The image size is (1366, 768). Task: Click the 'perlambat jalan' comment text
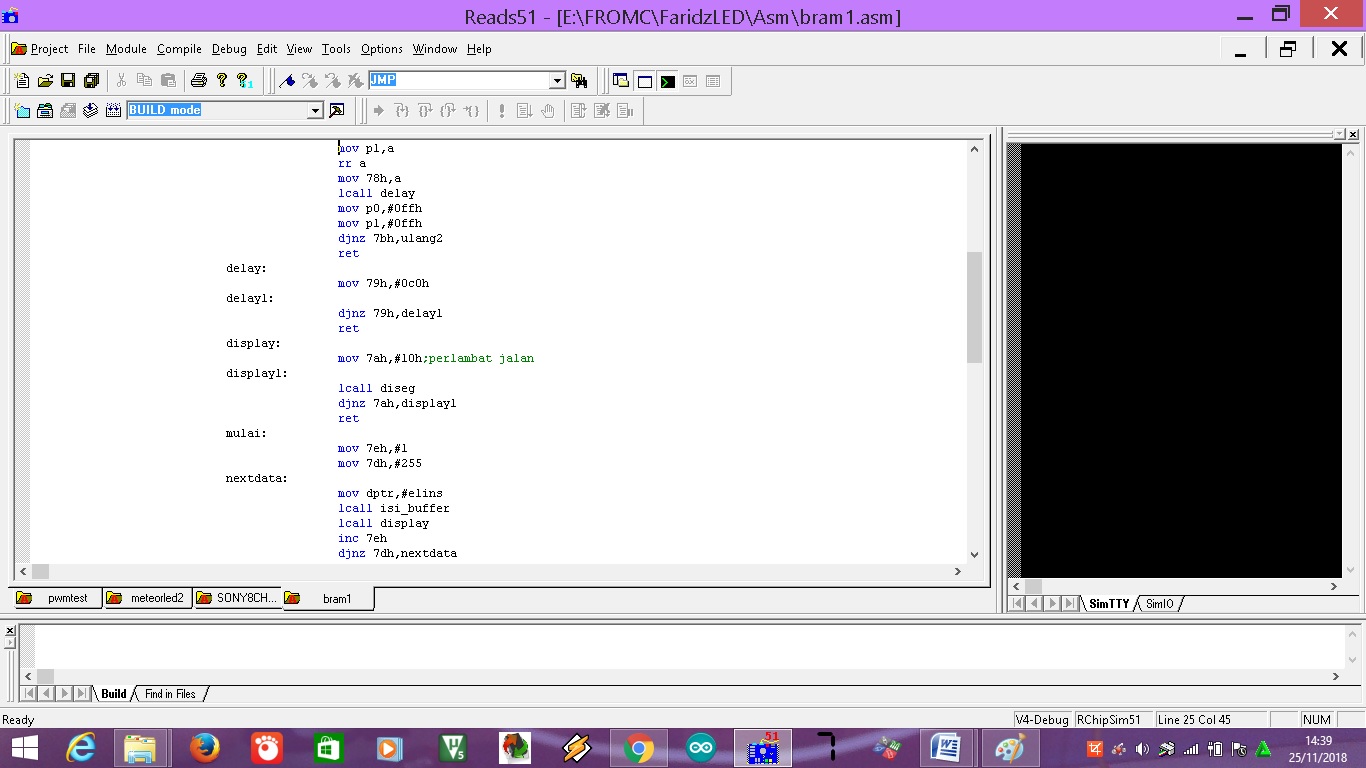481,358
